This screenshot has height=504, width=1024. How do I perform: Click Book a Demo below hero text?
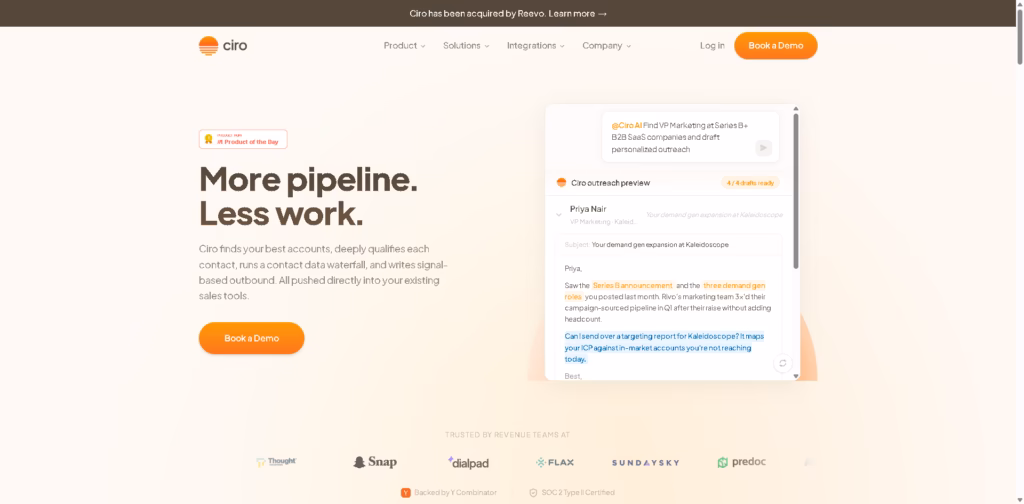pos(251,338)
